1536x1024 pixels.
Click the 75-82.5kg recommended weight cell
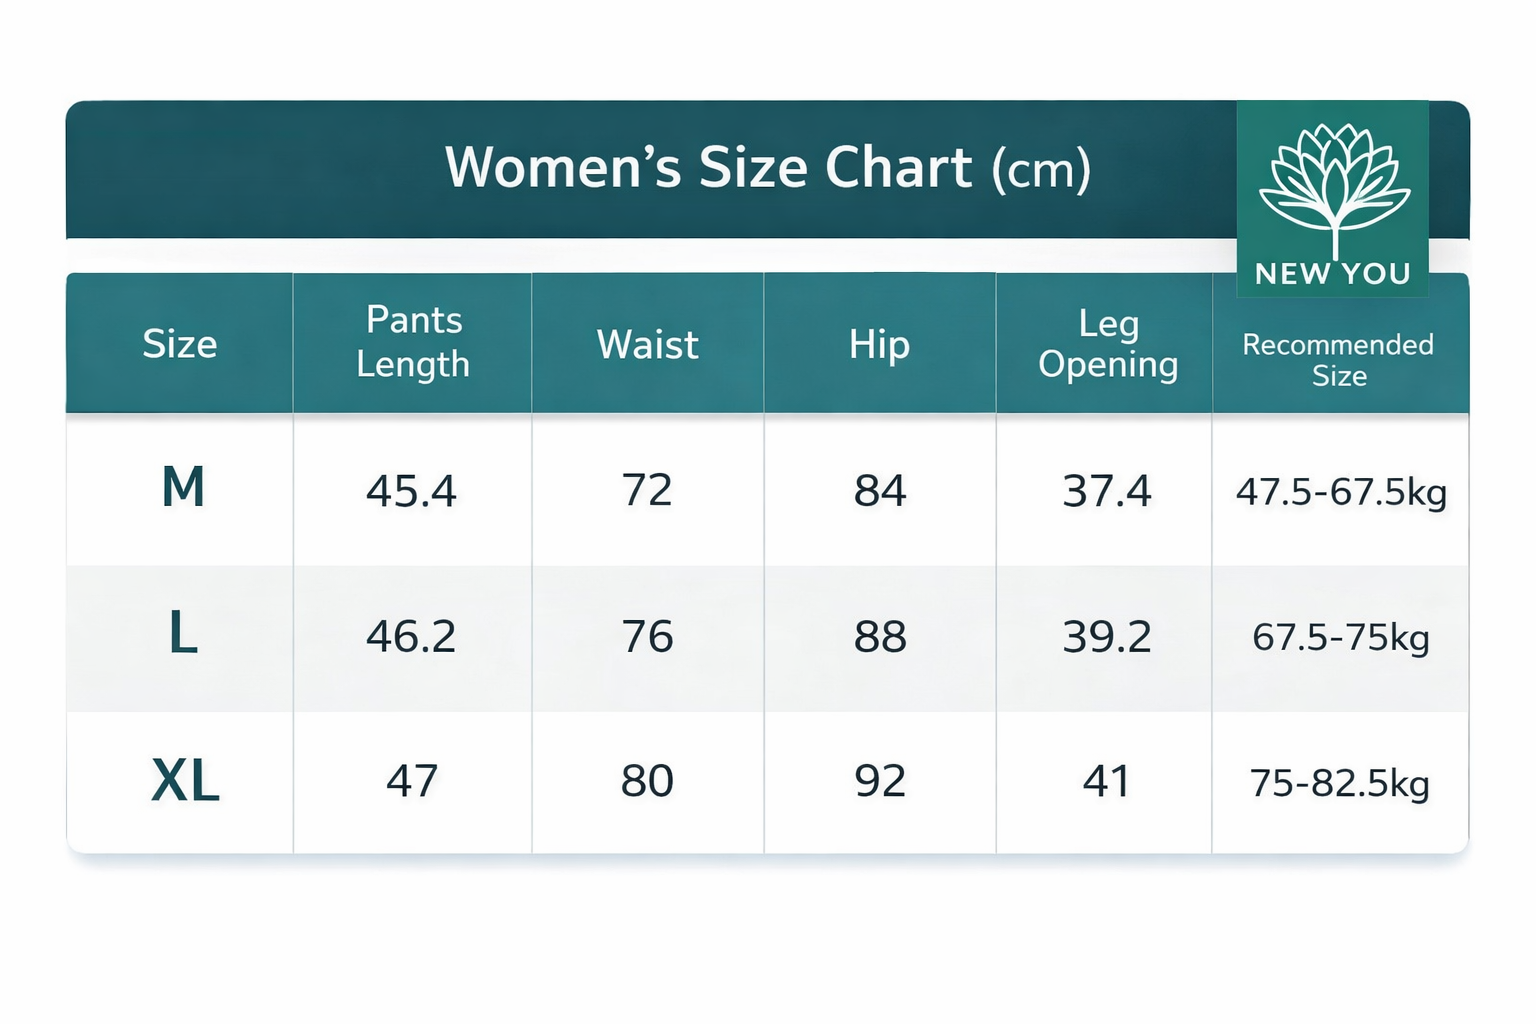(x=1340, y=783)
